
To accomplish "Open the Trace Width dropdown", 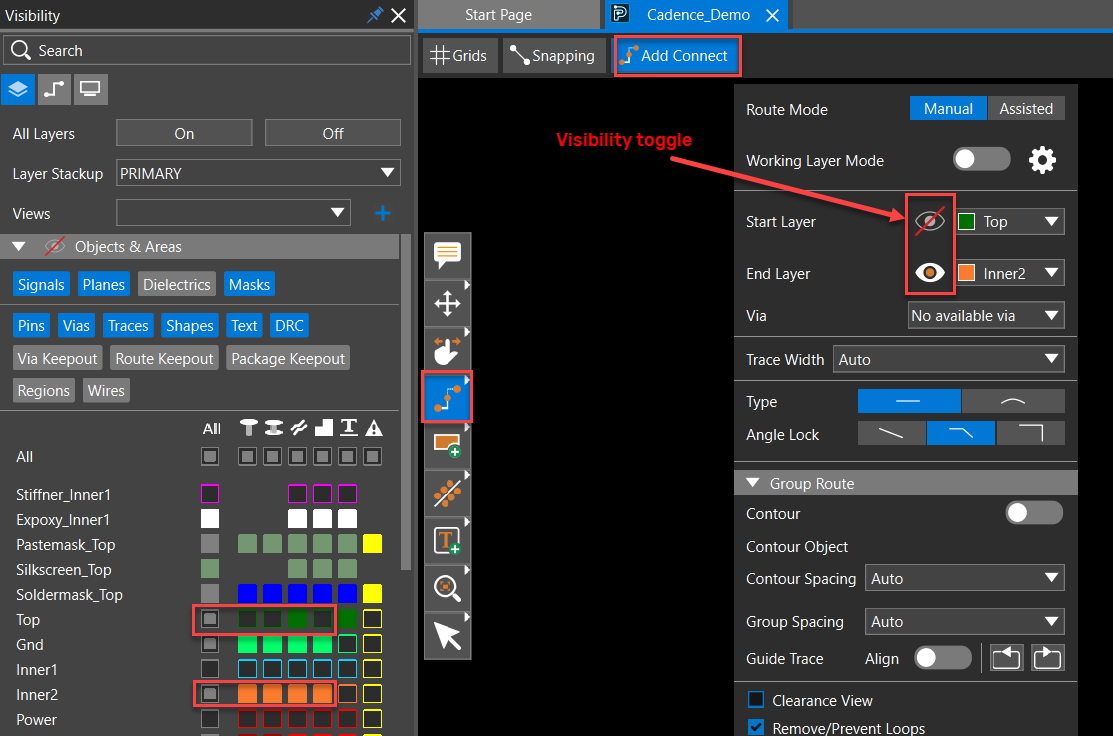I will (x=948, y=359).
